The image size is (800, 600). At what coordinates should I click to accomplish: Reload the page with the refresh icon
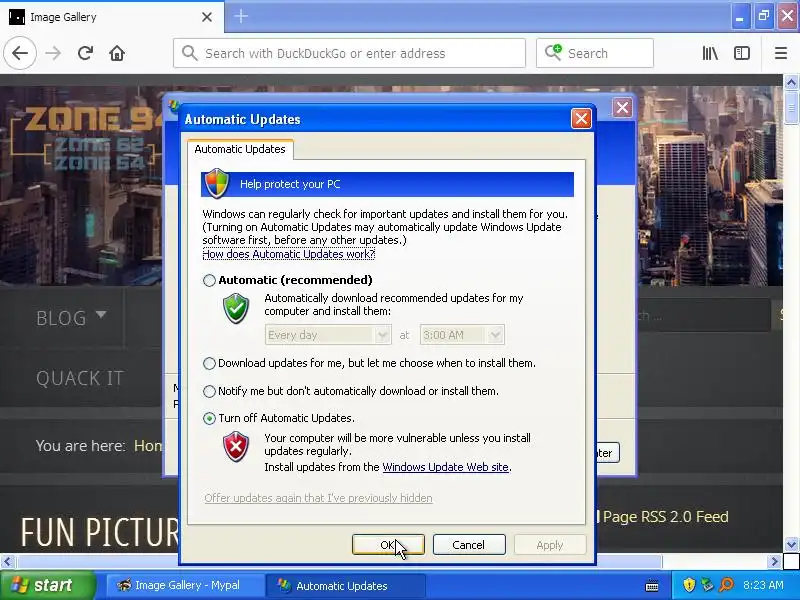(85, 53)
